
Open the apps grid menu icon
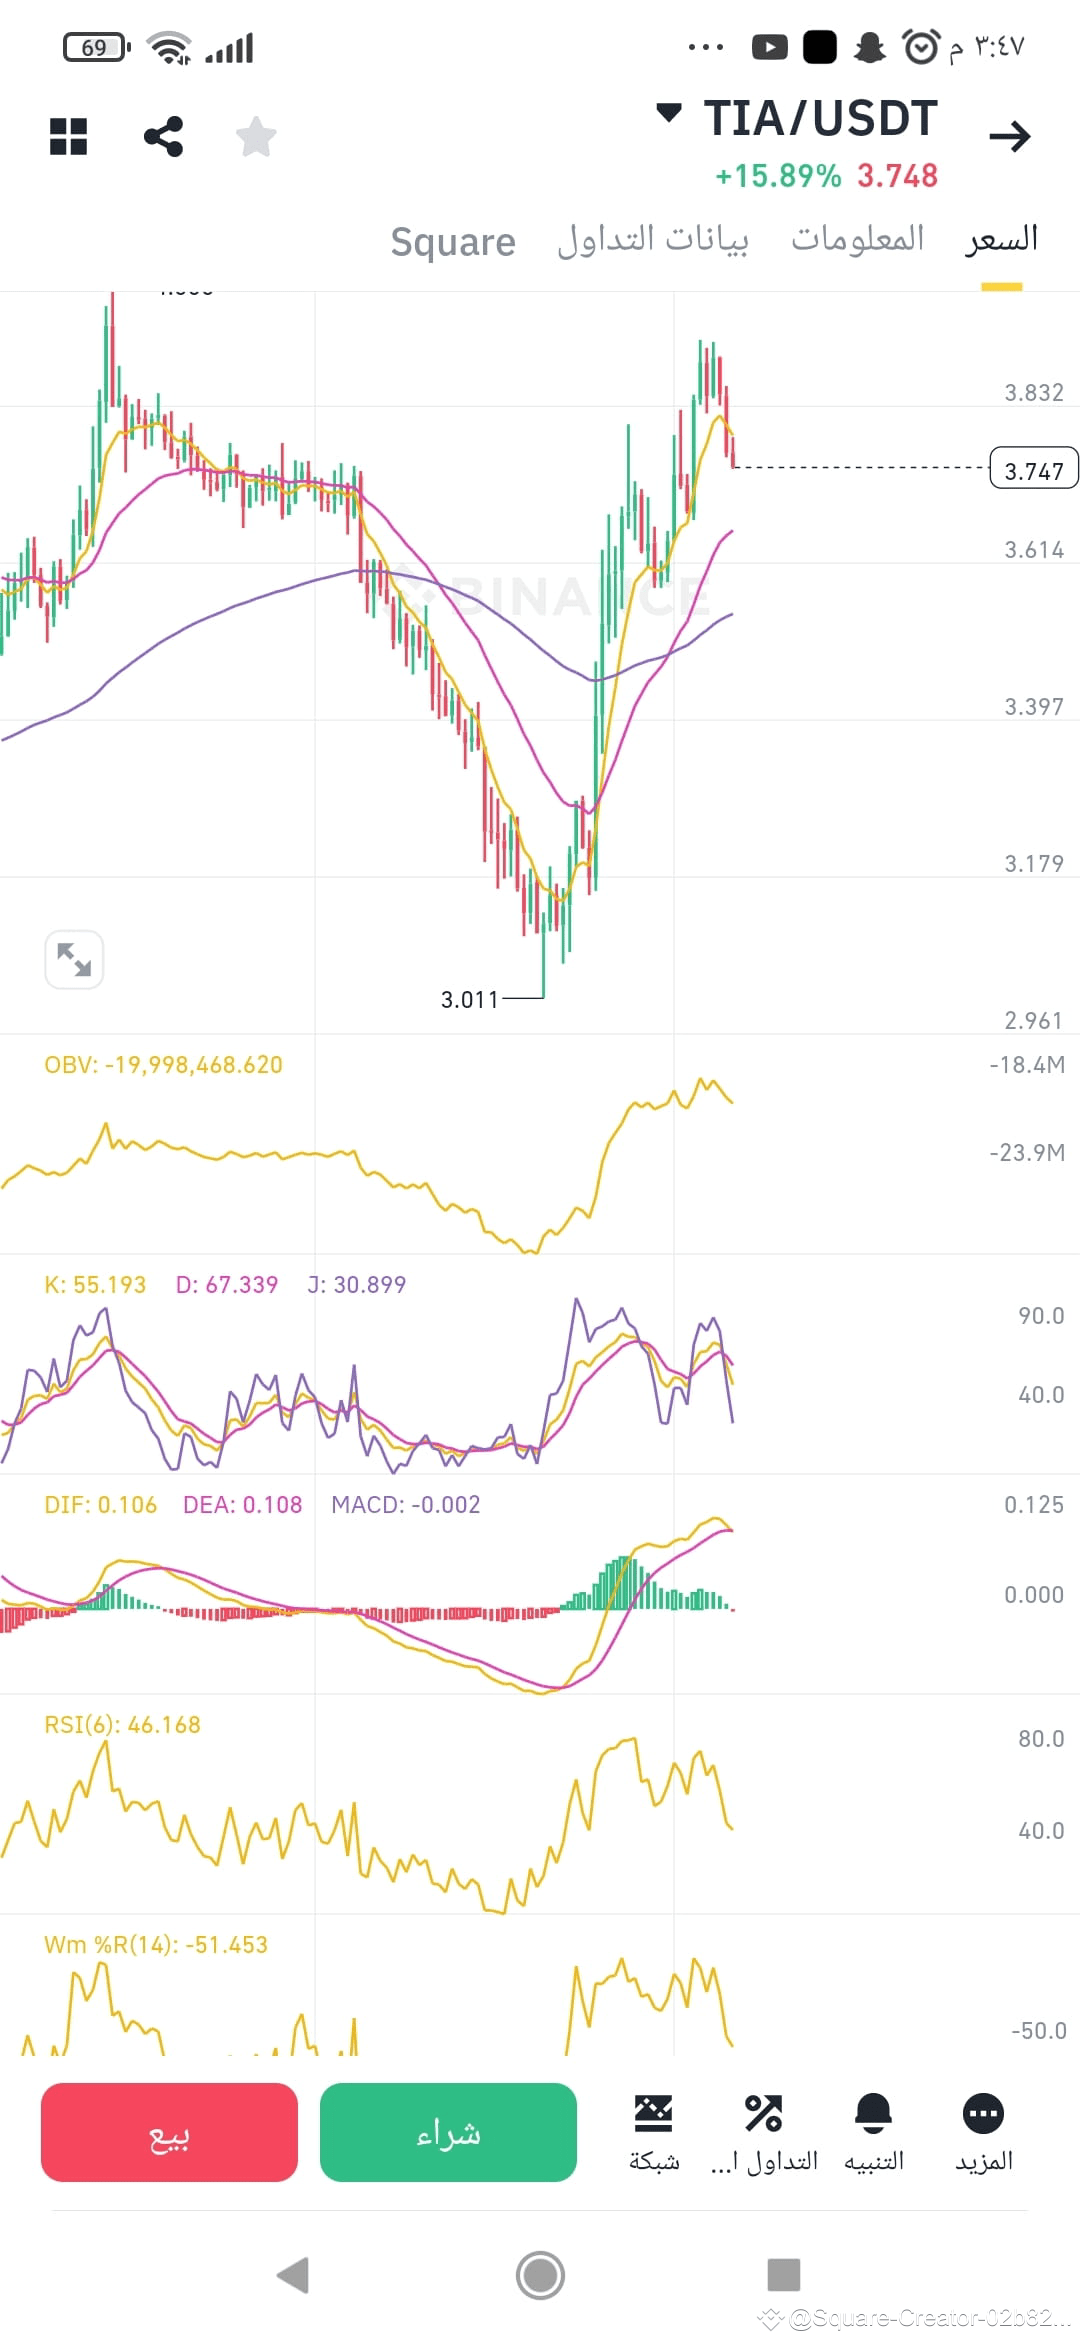(68, 136)
